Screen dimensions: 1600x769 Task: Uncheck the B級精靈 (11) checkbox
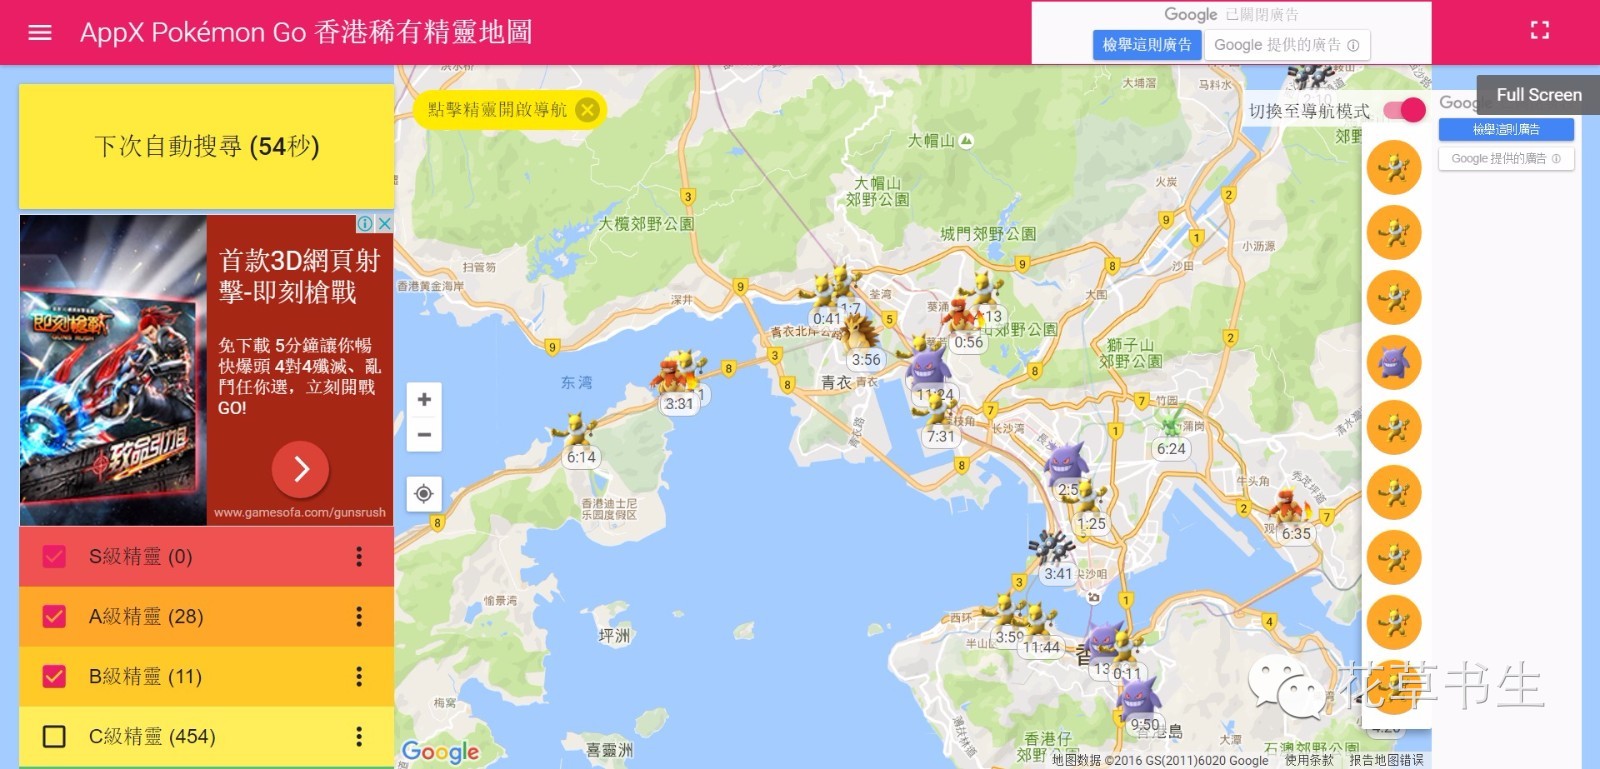click(54, 676)
